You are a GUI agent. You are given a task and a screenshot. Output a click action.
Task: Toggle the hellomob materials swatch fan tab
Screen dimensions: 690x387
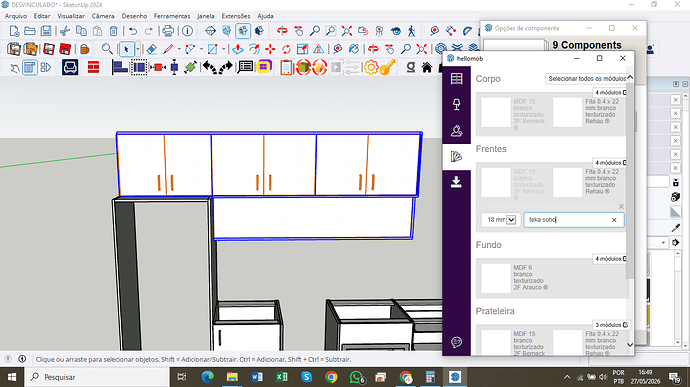click(x=456, y=156)
